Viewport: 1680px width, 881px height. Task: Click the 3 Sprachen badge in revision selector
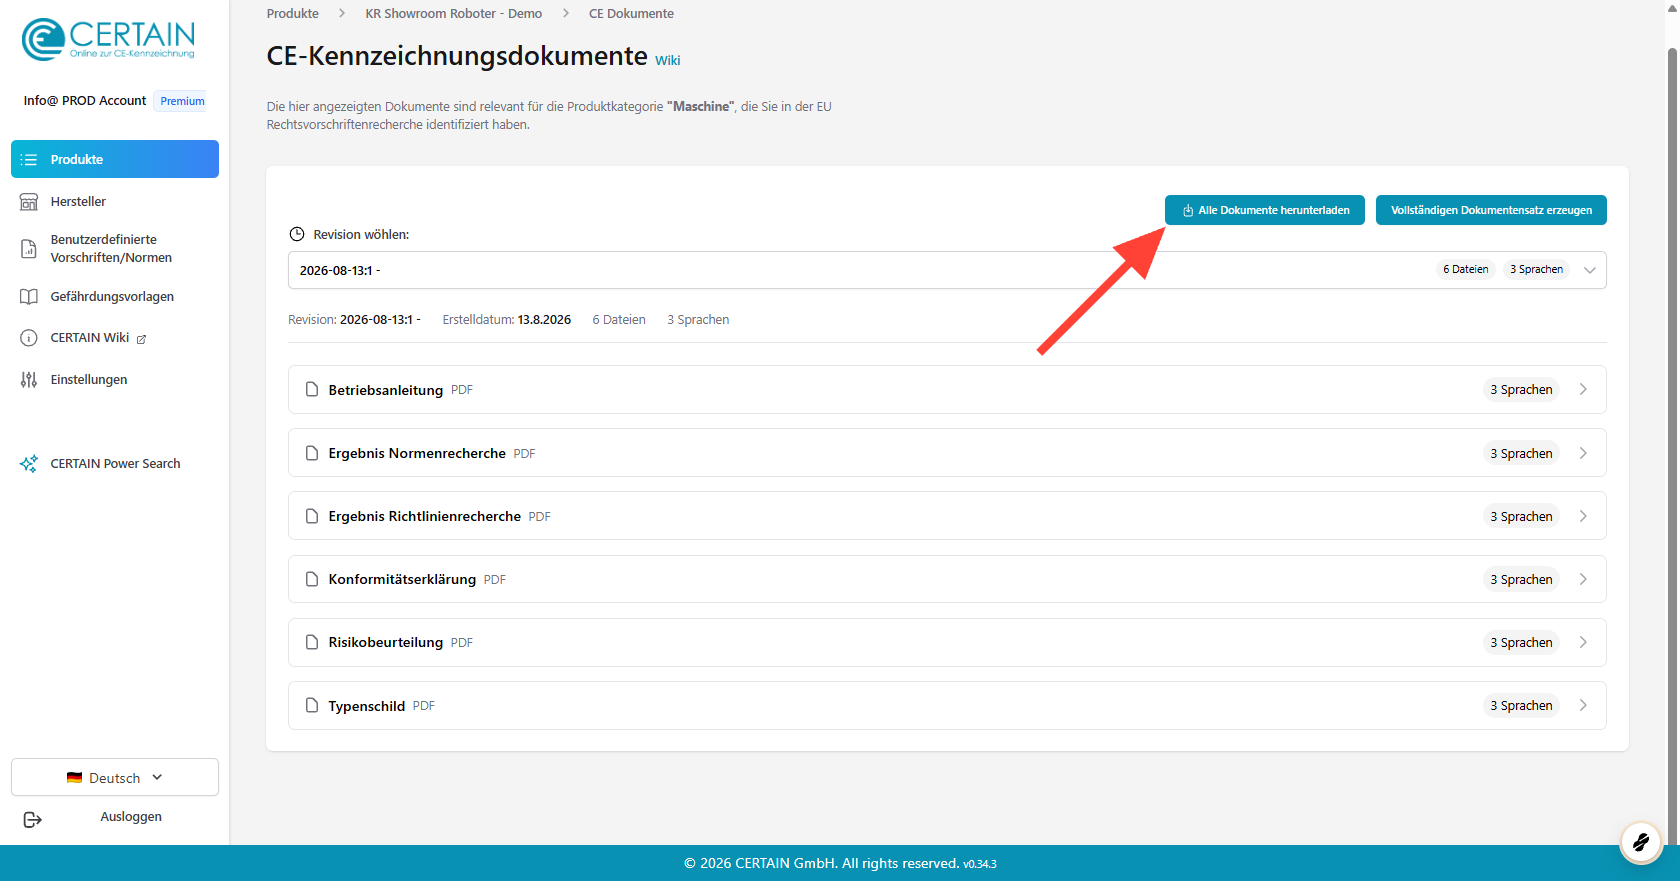[x=1536, y=269]
